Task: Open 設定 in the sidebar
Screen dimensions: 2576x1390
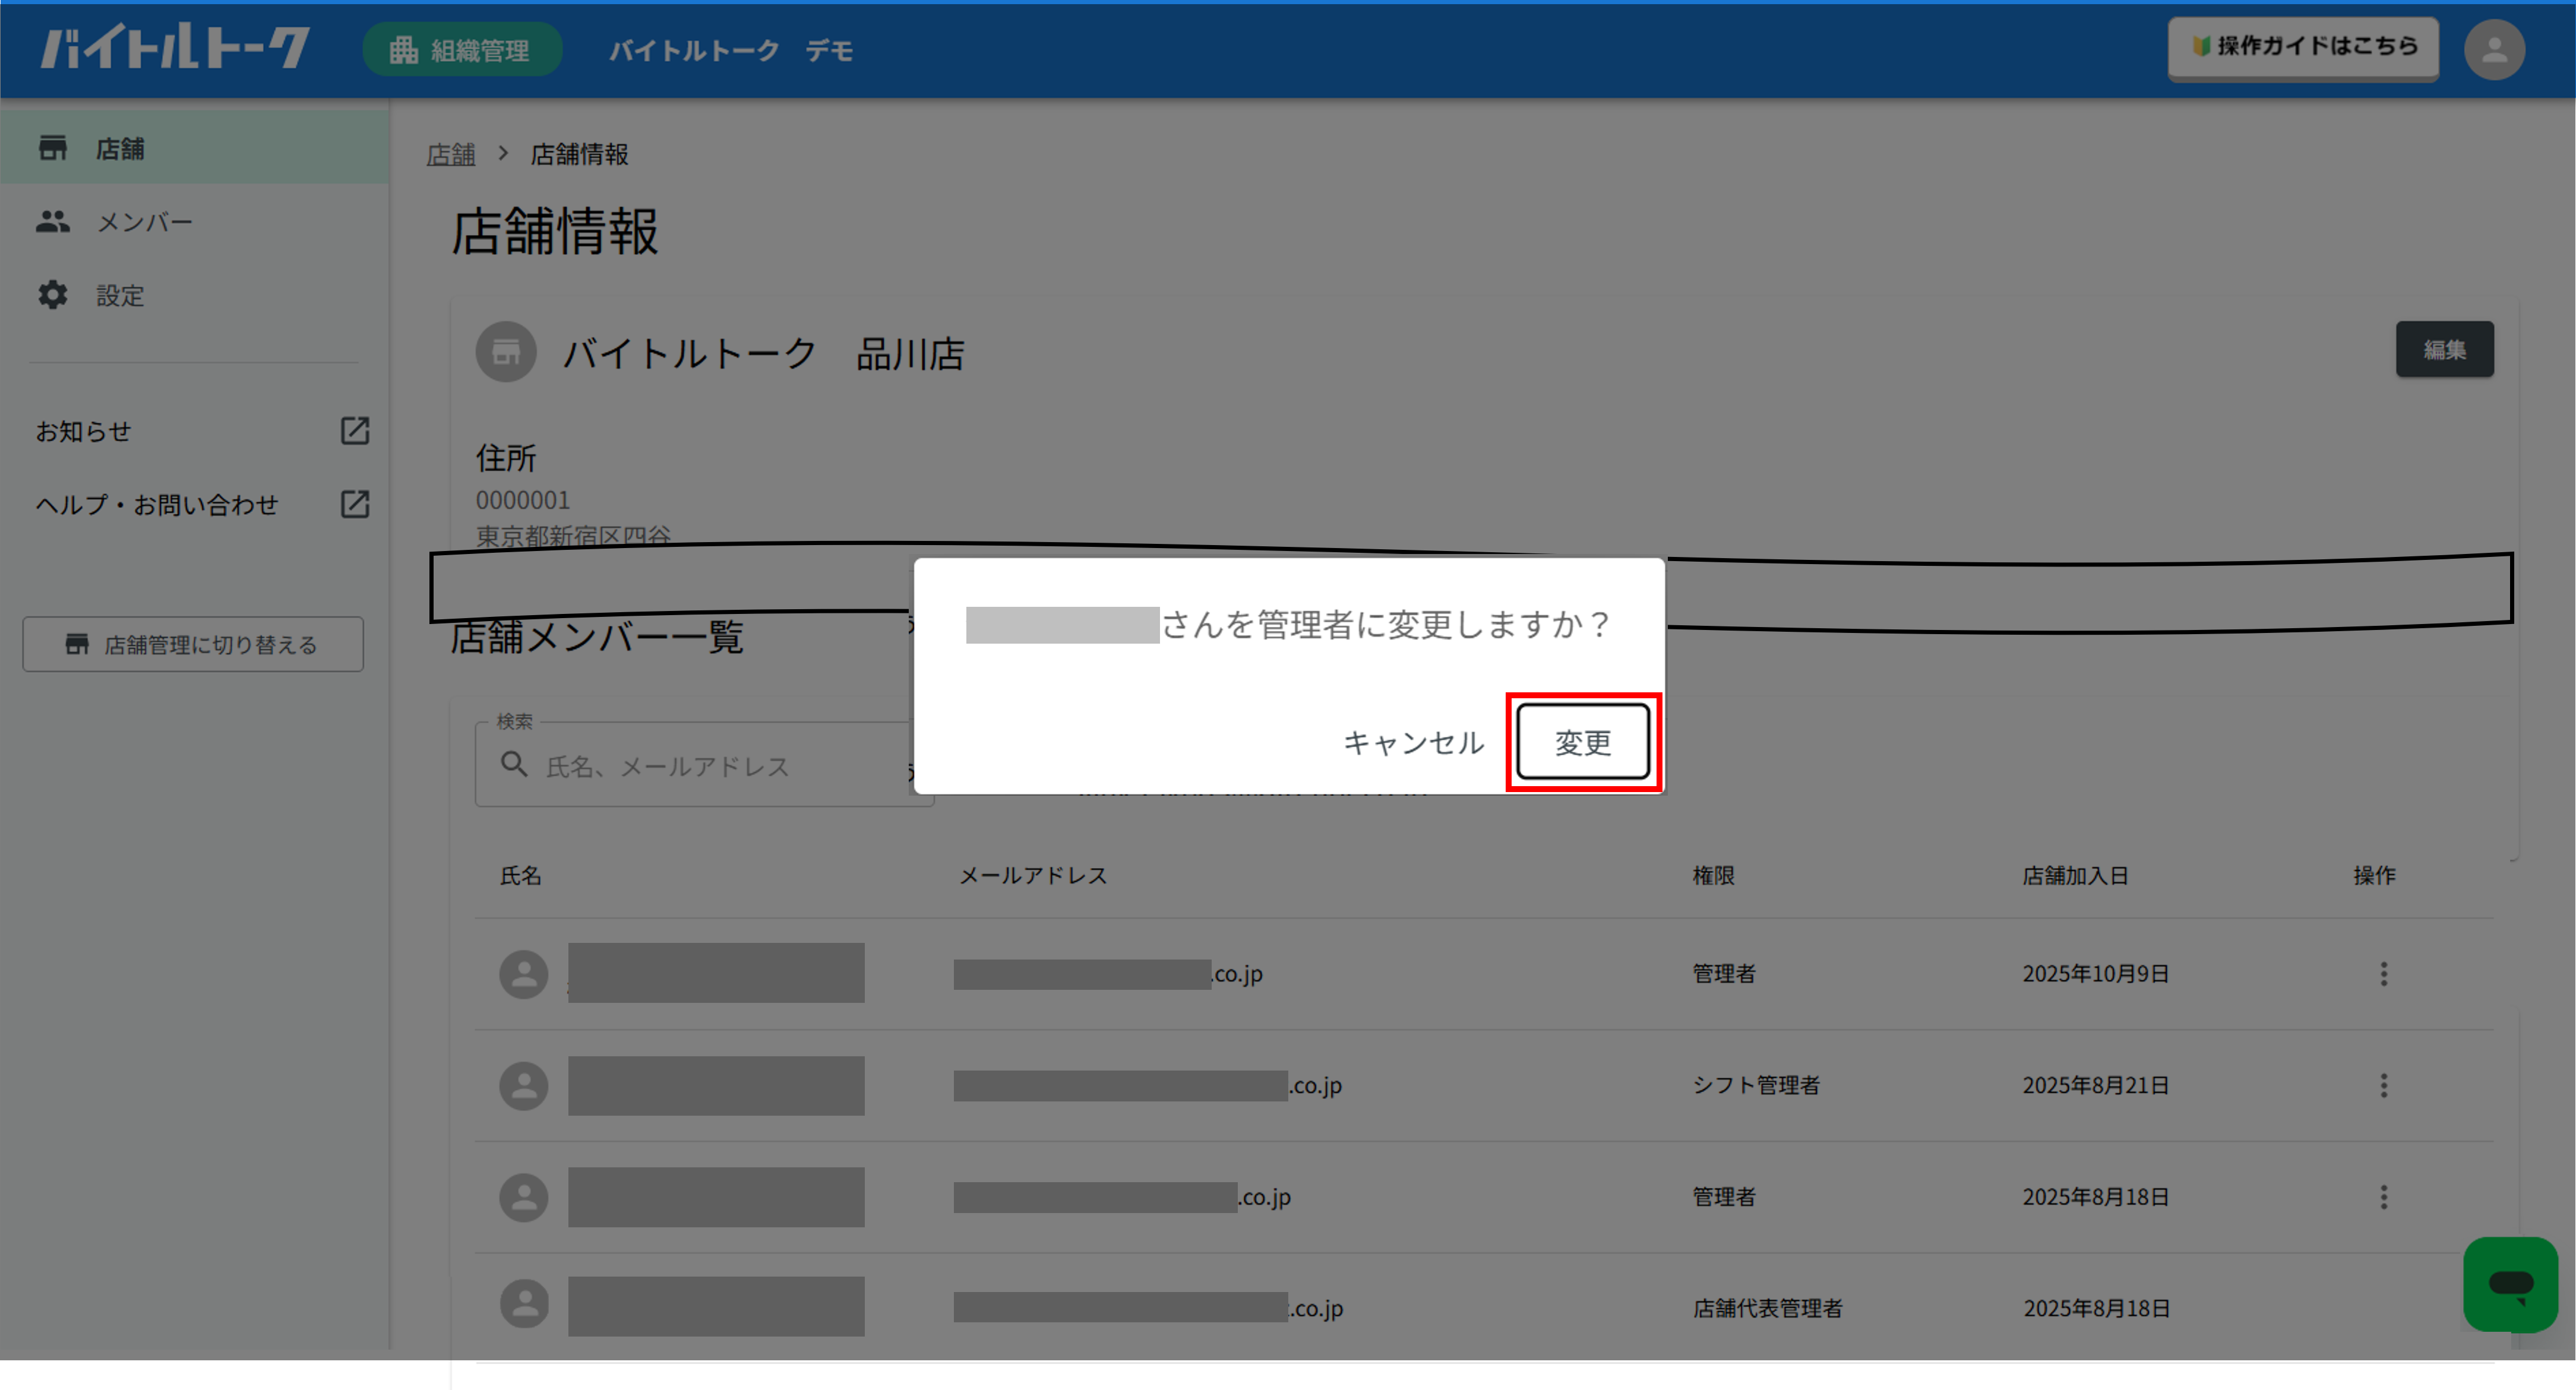Action: [x=195, y=295]
